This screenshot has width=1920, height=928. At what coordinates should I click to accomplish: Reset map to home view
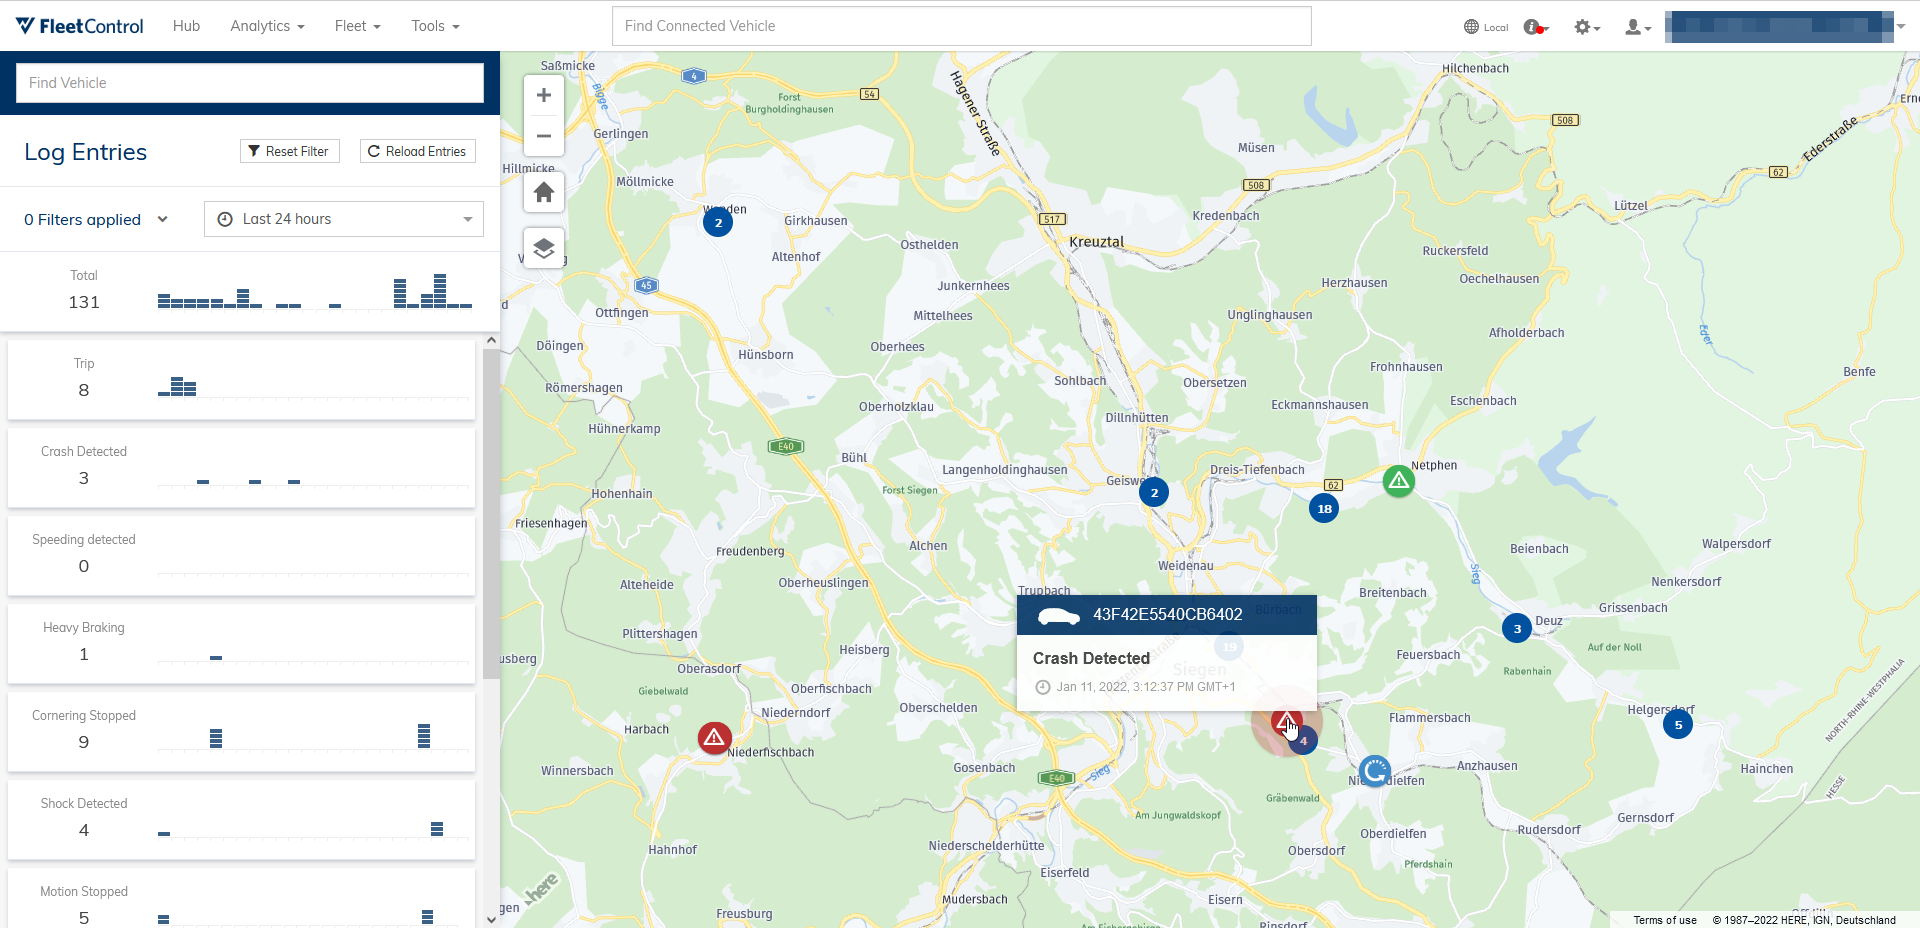(544, 192)
